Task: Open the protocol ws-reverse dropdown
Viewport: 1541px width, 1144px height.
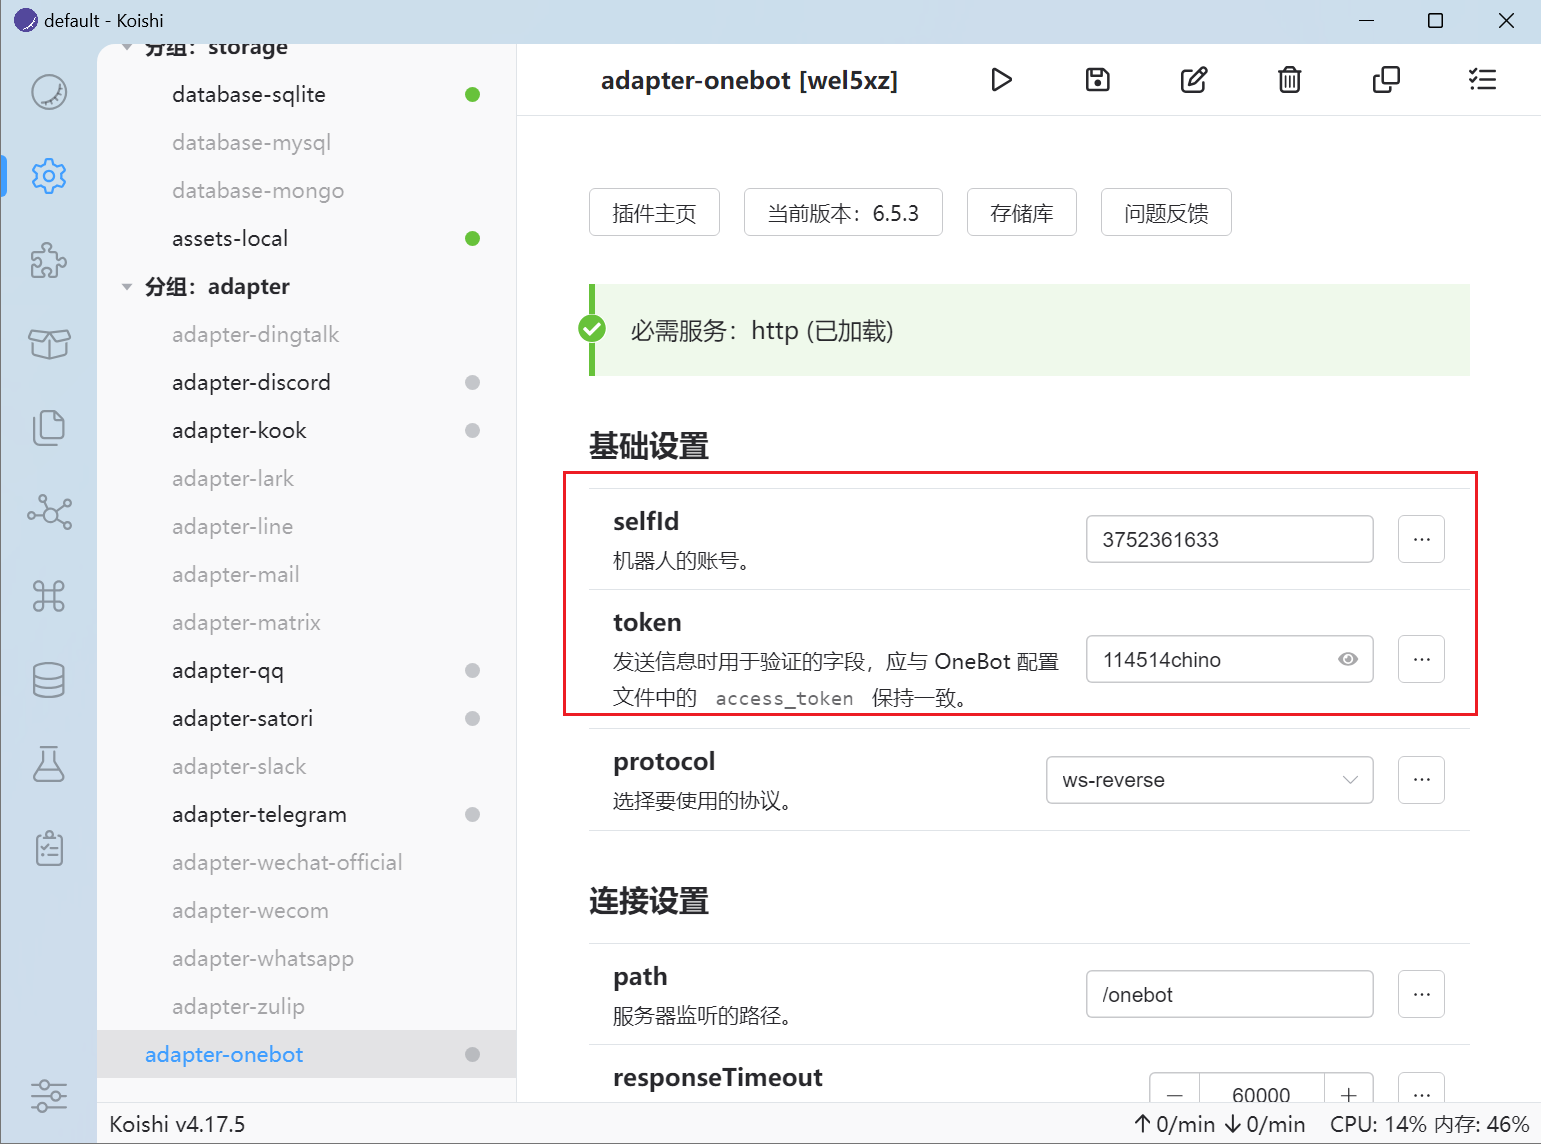Action: pos(1210,780)
